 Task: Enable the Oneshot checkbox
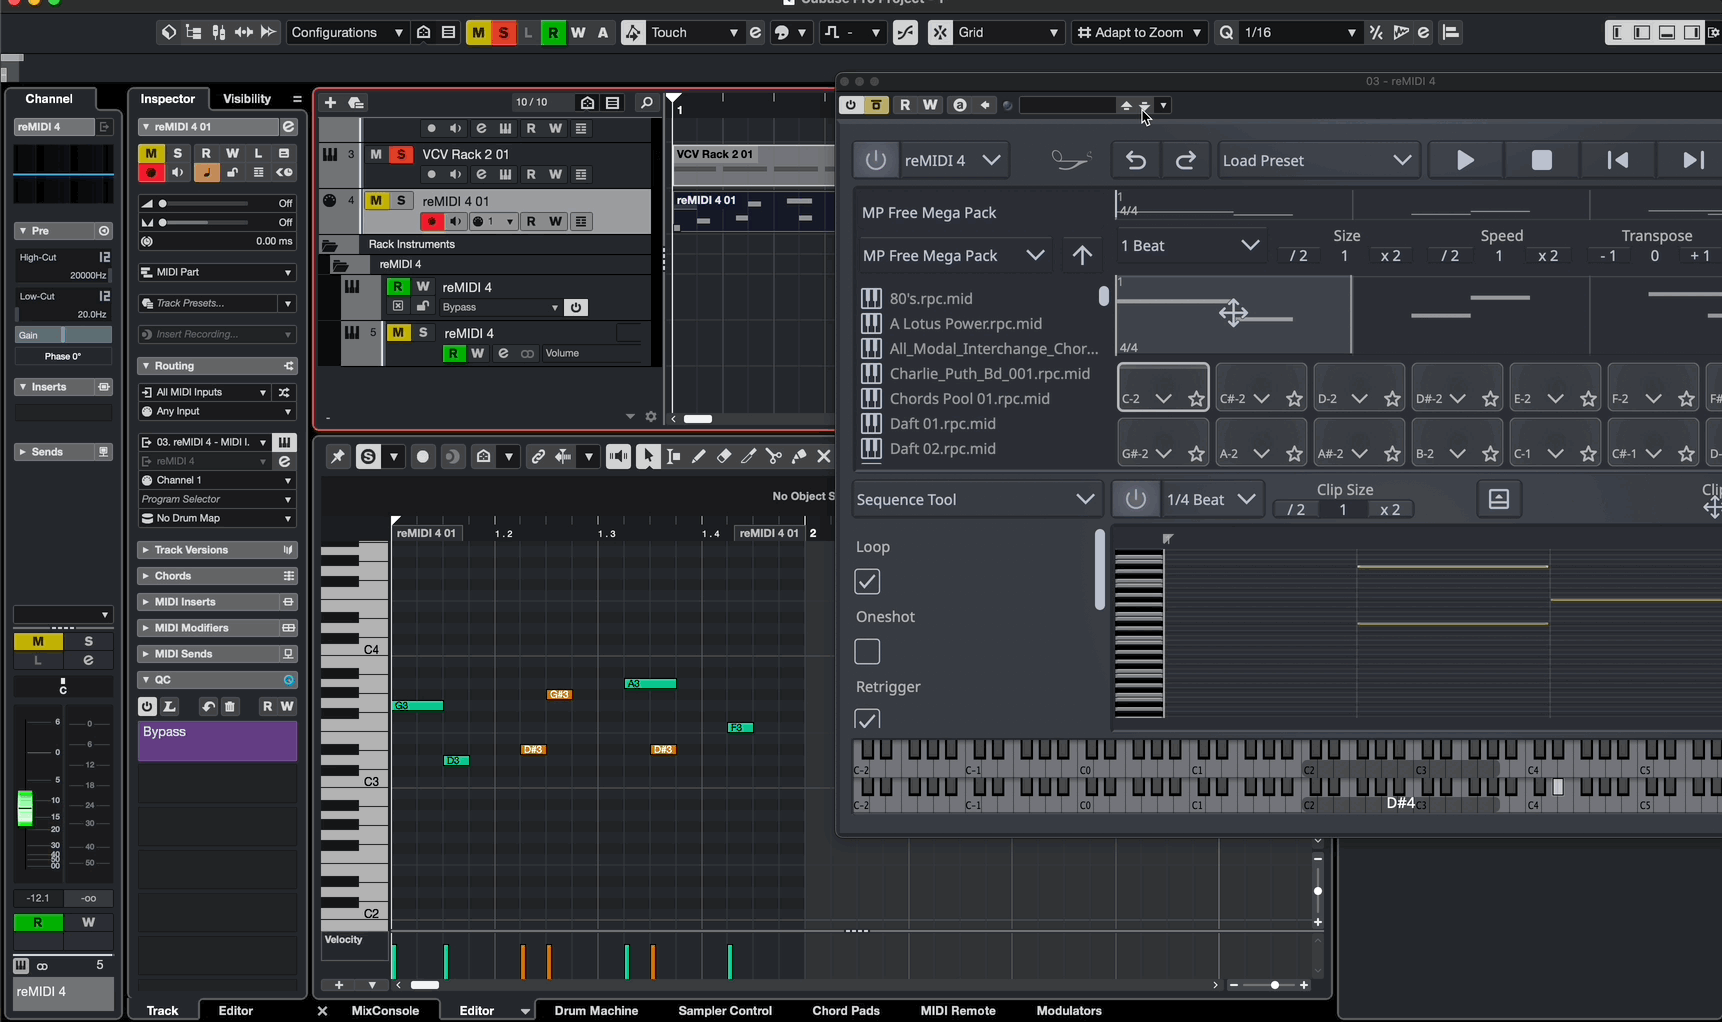click(x=867, y=651)
